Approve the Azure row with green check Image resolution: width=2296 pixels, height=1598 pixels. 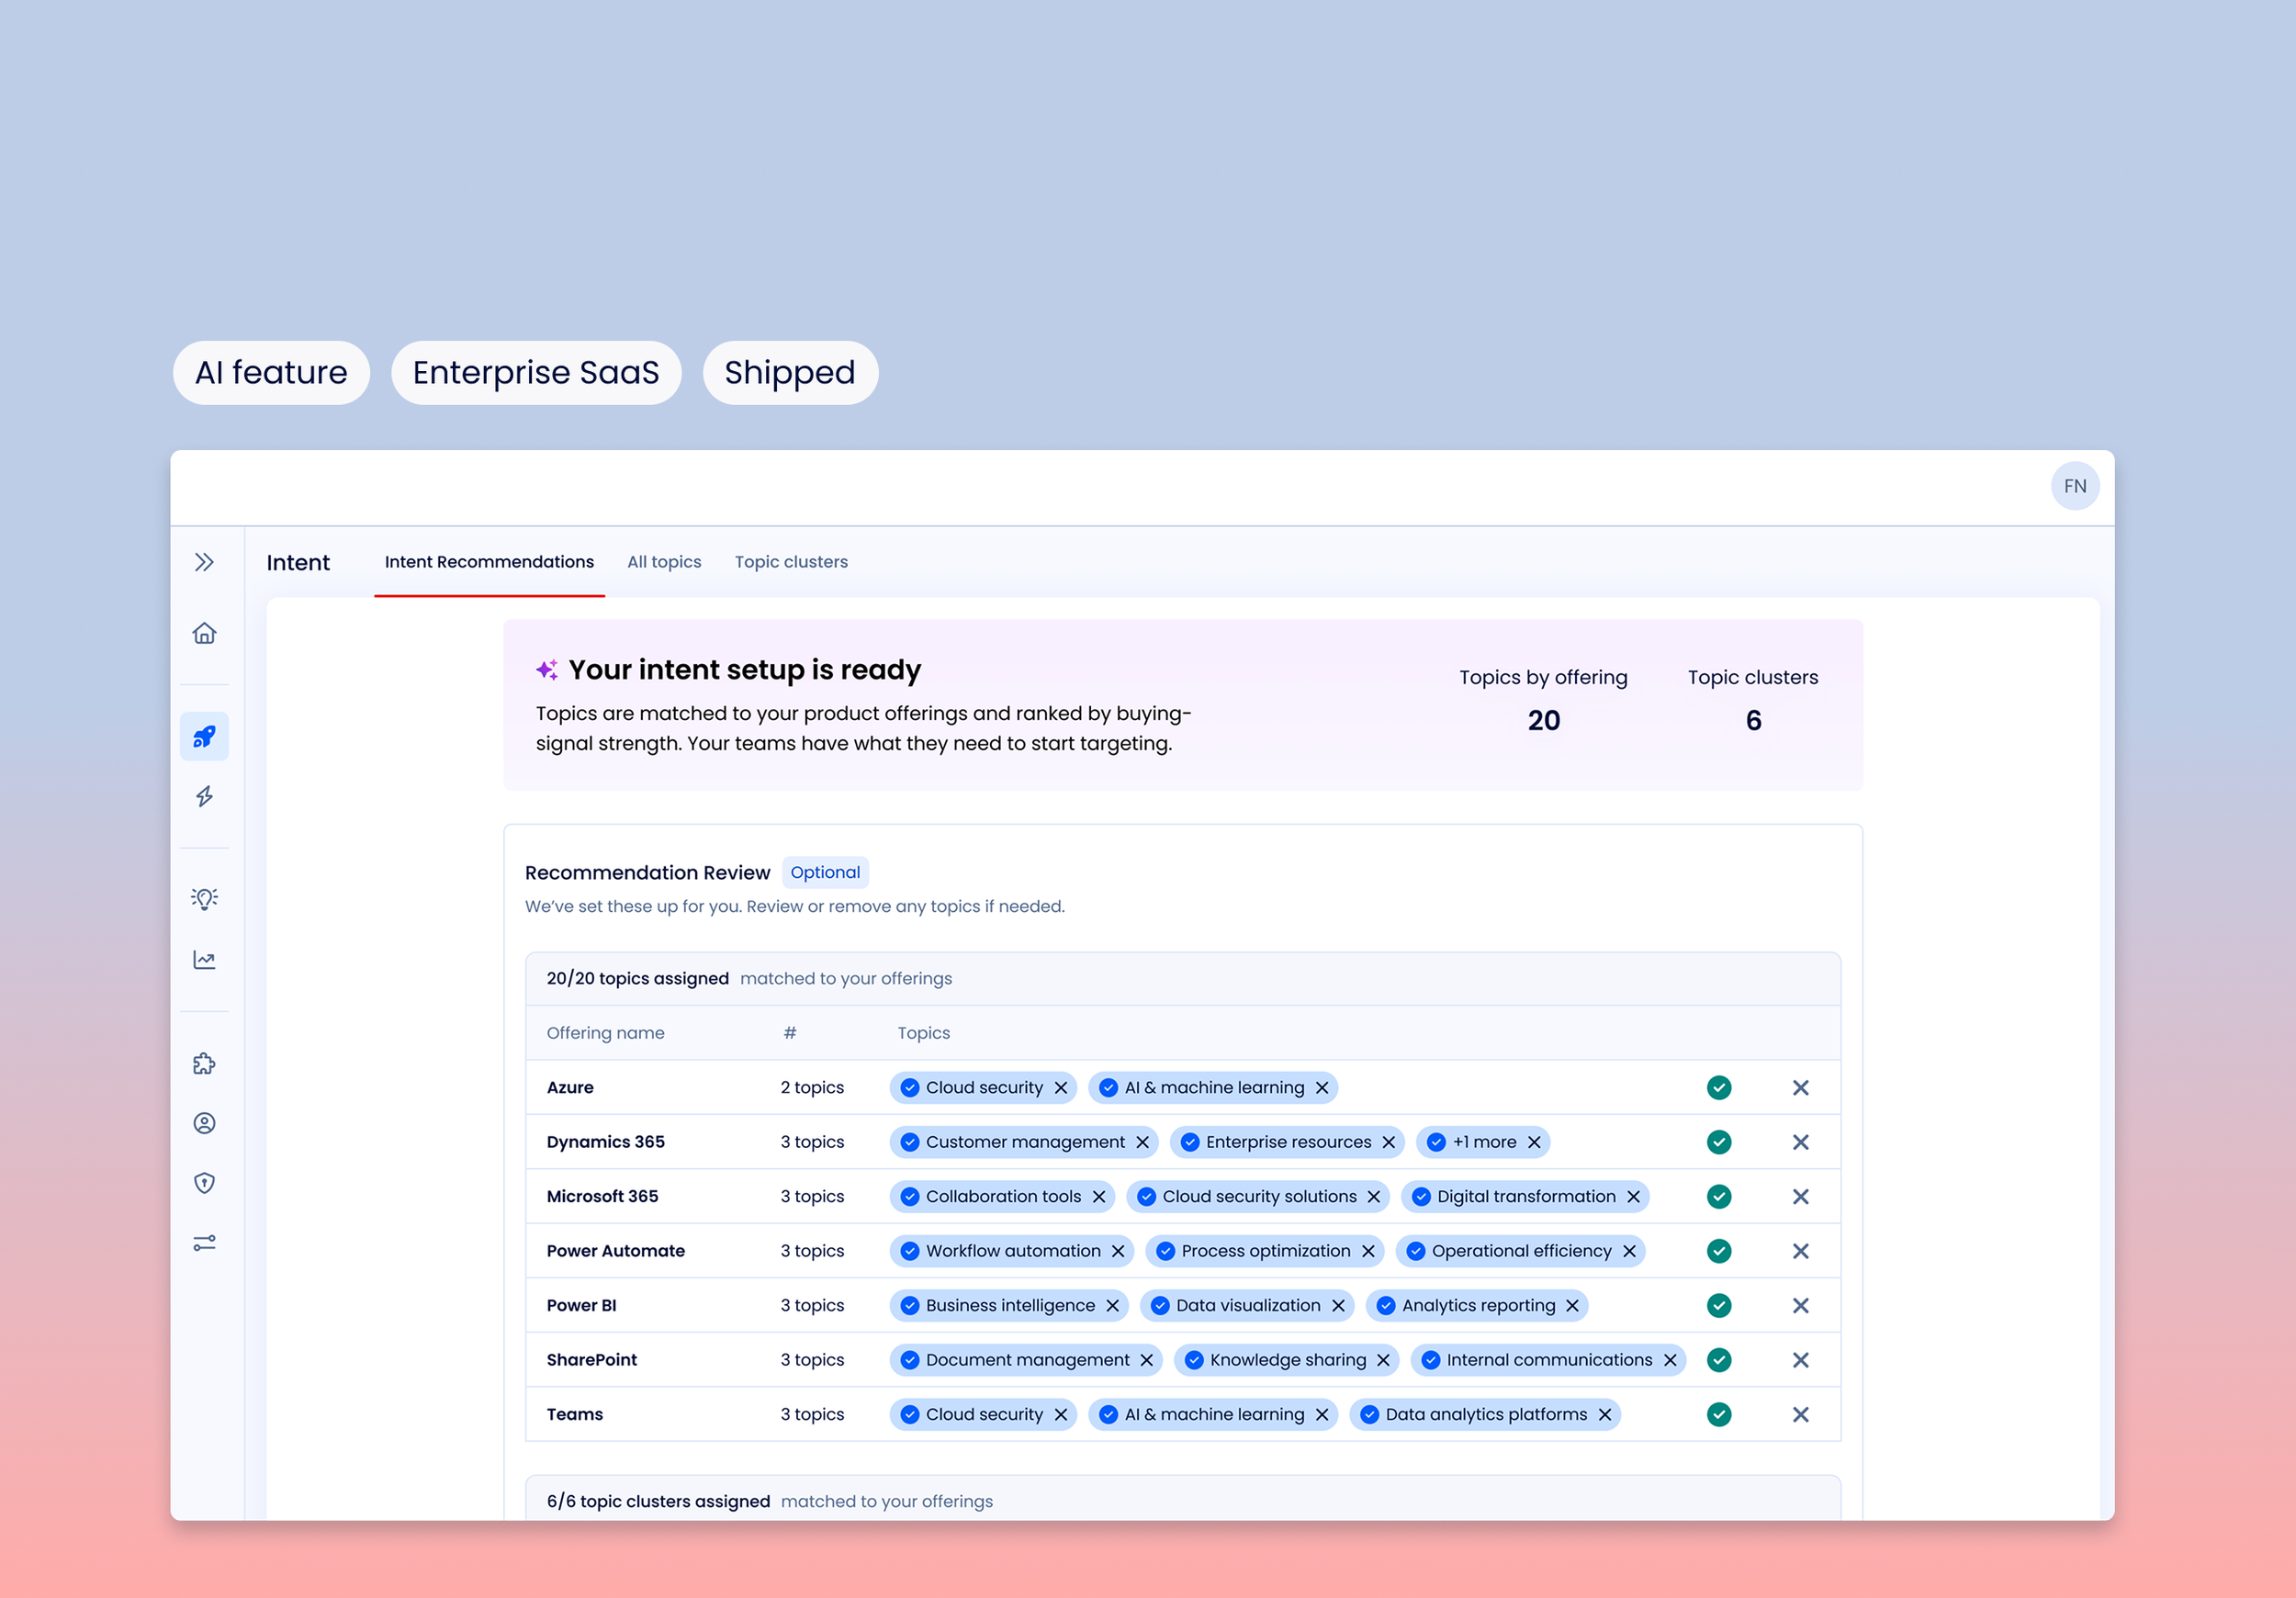(1719, 1087)
